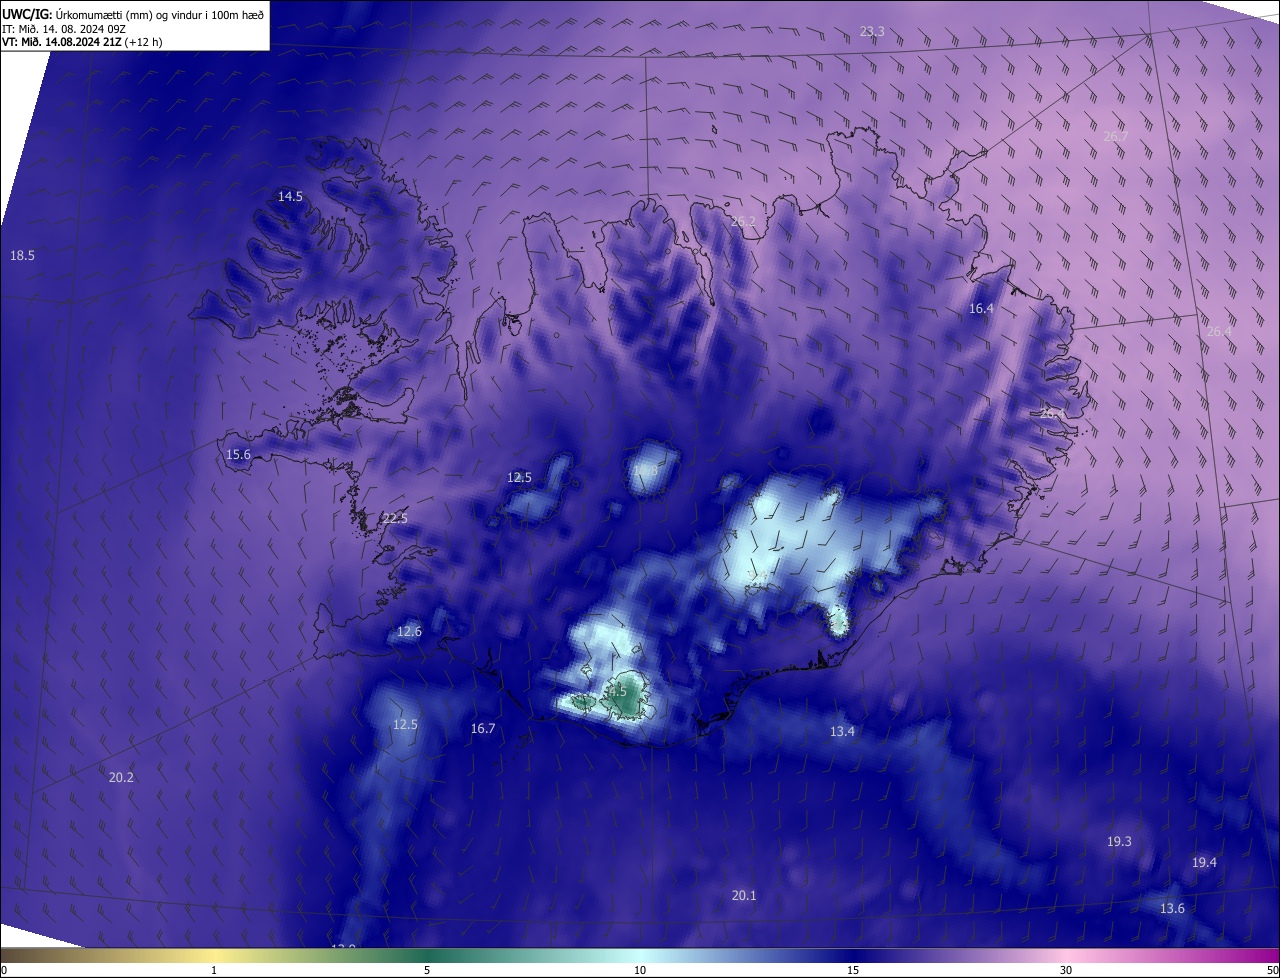Select the 26.4 value label
1280x978 pixels.
(1219, 332)
